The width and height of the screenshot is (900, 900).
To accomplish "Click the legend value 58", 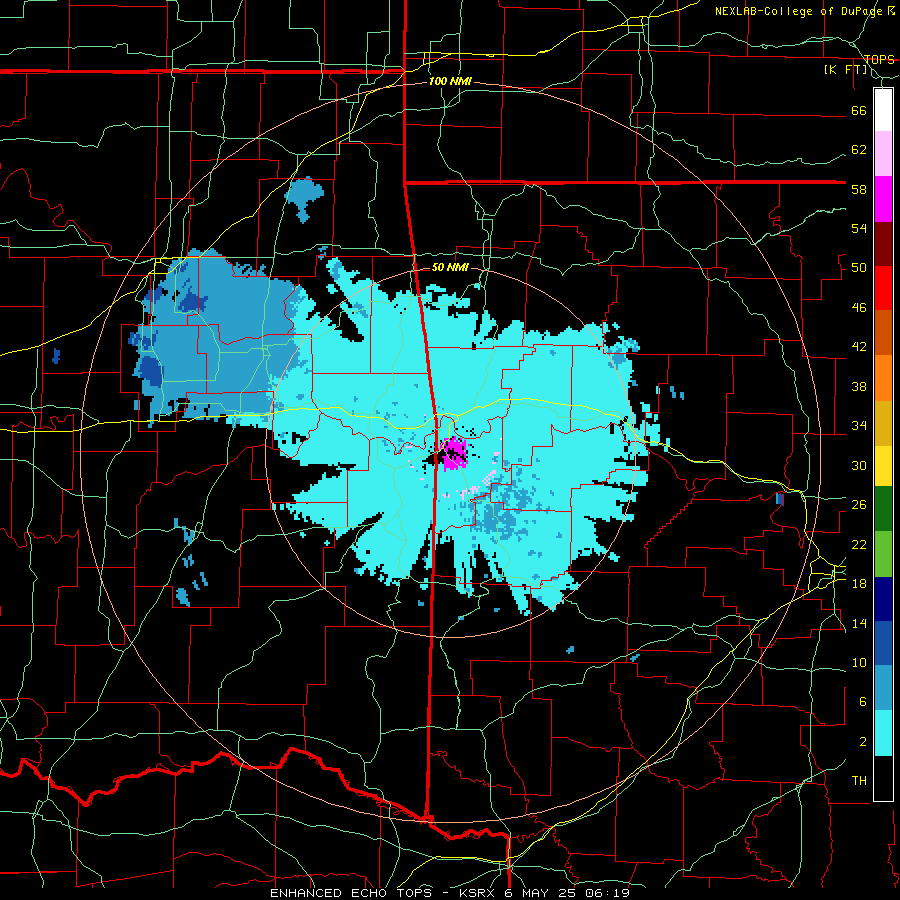I will click(859, 189).
